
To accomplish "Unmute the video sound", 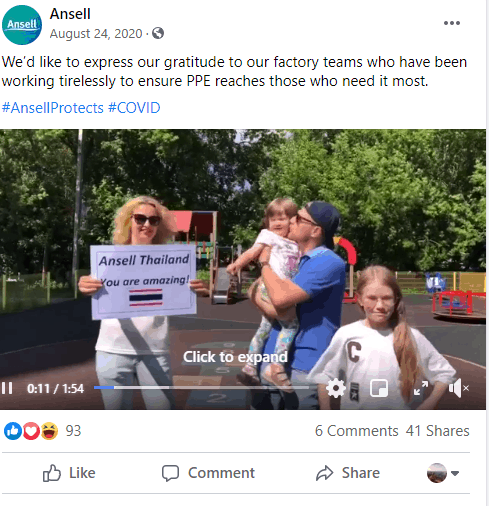I will (x=459, y=388).
